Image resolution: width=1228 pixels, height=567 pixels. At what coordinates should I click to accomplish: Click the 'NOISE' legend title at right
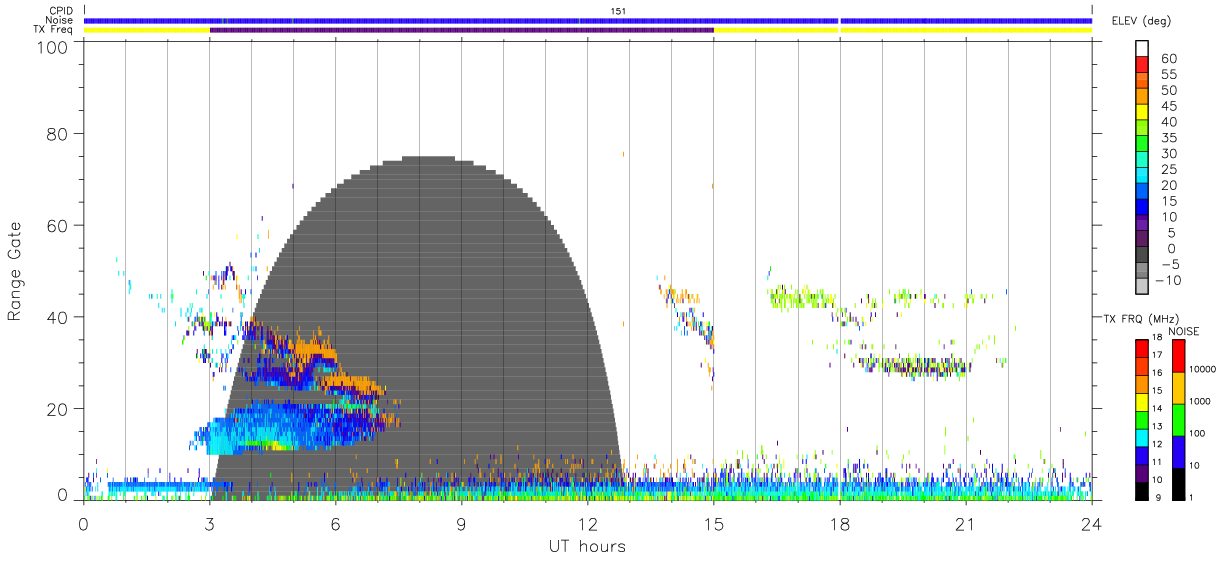tap(1185, 331)
